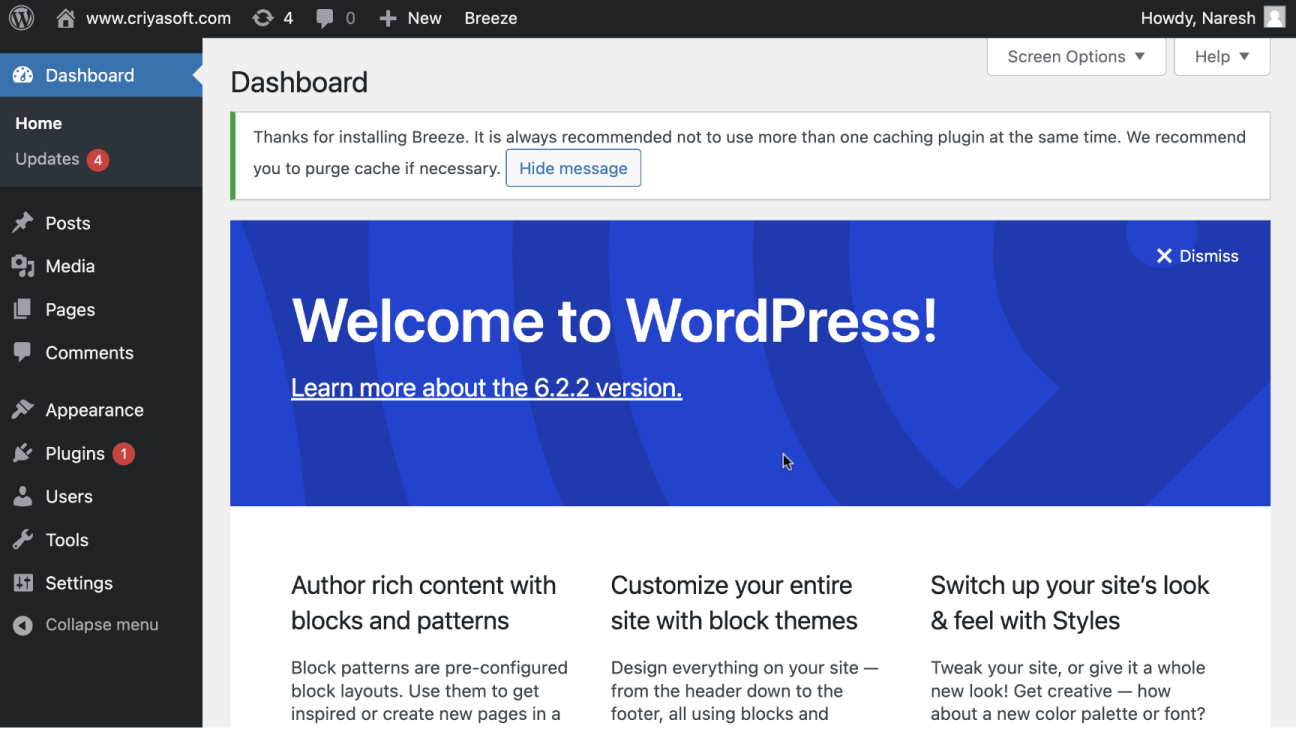Click the home icon beside www.criyasoft.com
Image resolution: width=1296 pixels, height=729 pixels.
66,18
